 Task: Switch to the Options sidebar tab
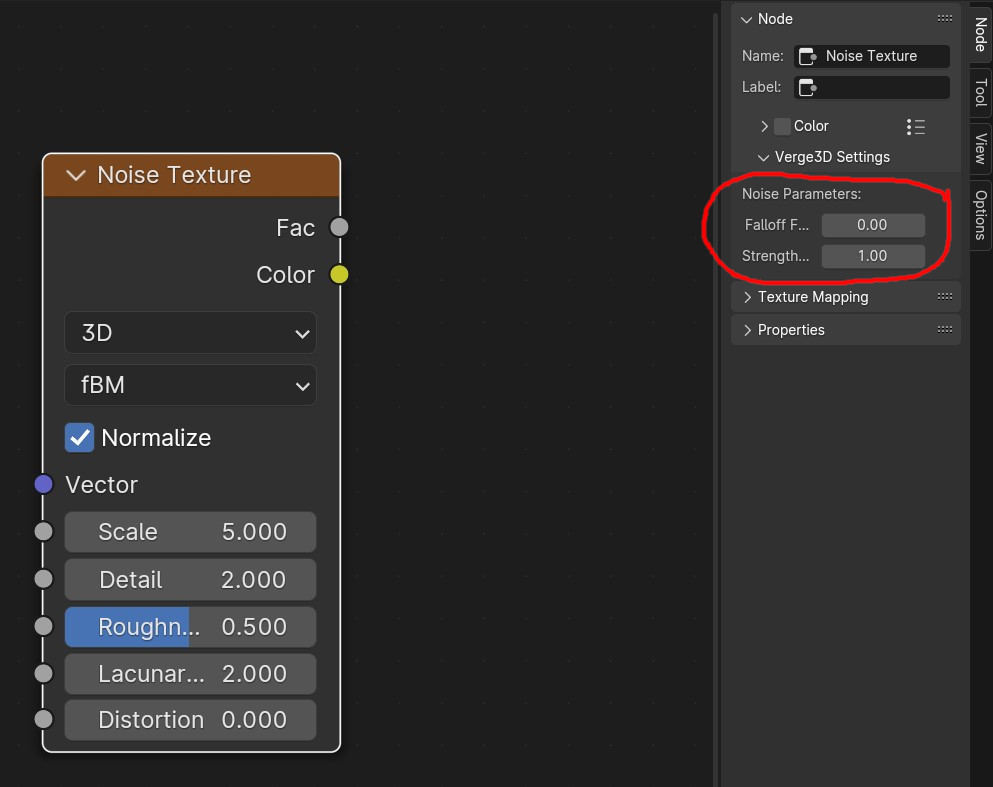(980, 215)
